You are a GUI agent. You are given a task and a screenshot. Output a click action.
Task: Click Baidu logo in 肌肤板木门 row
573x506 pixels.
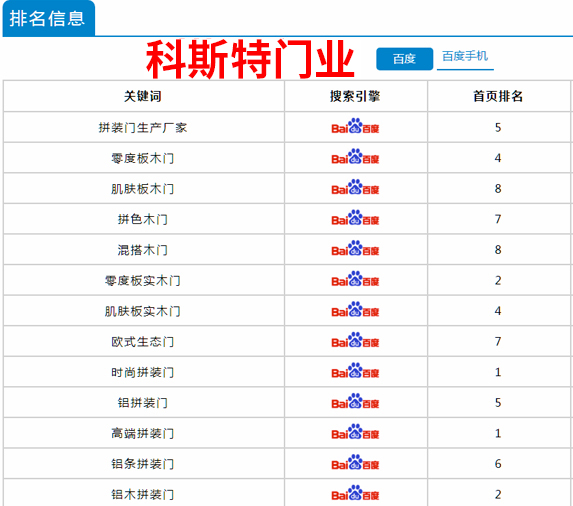coord(355,188)
